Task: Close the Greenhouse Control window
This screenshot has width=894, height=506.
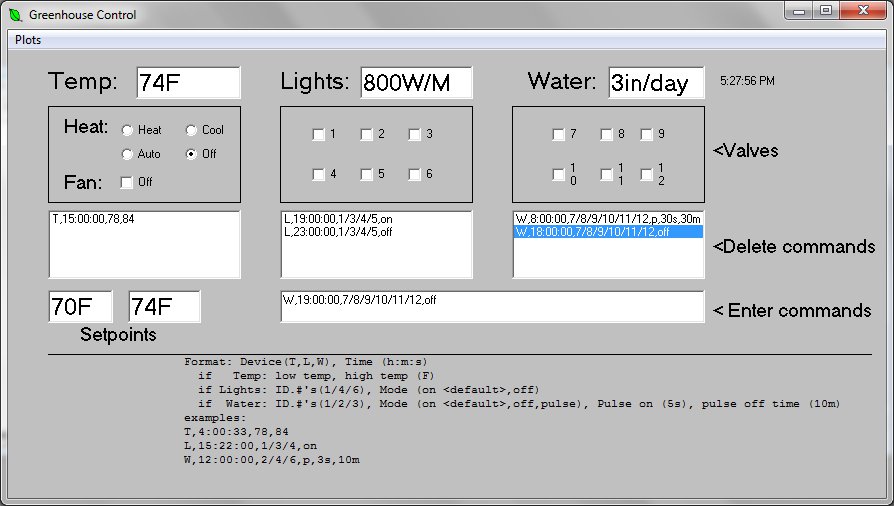Action: click(863, 11)
